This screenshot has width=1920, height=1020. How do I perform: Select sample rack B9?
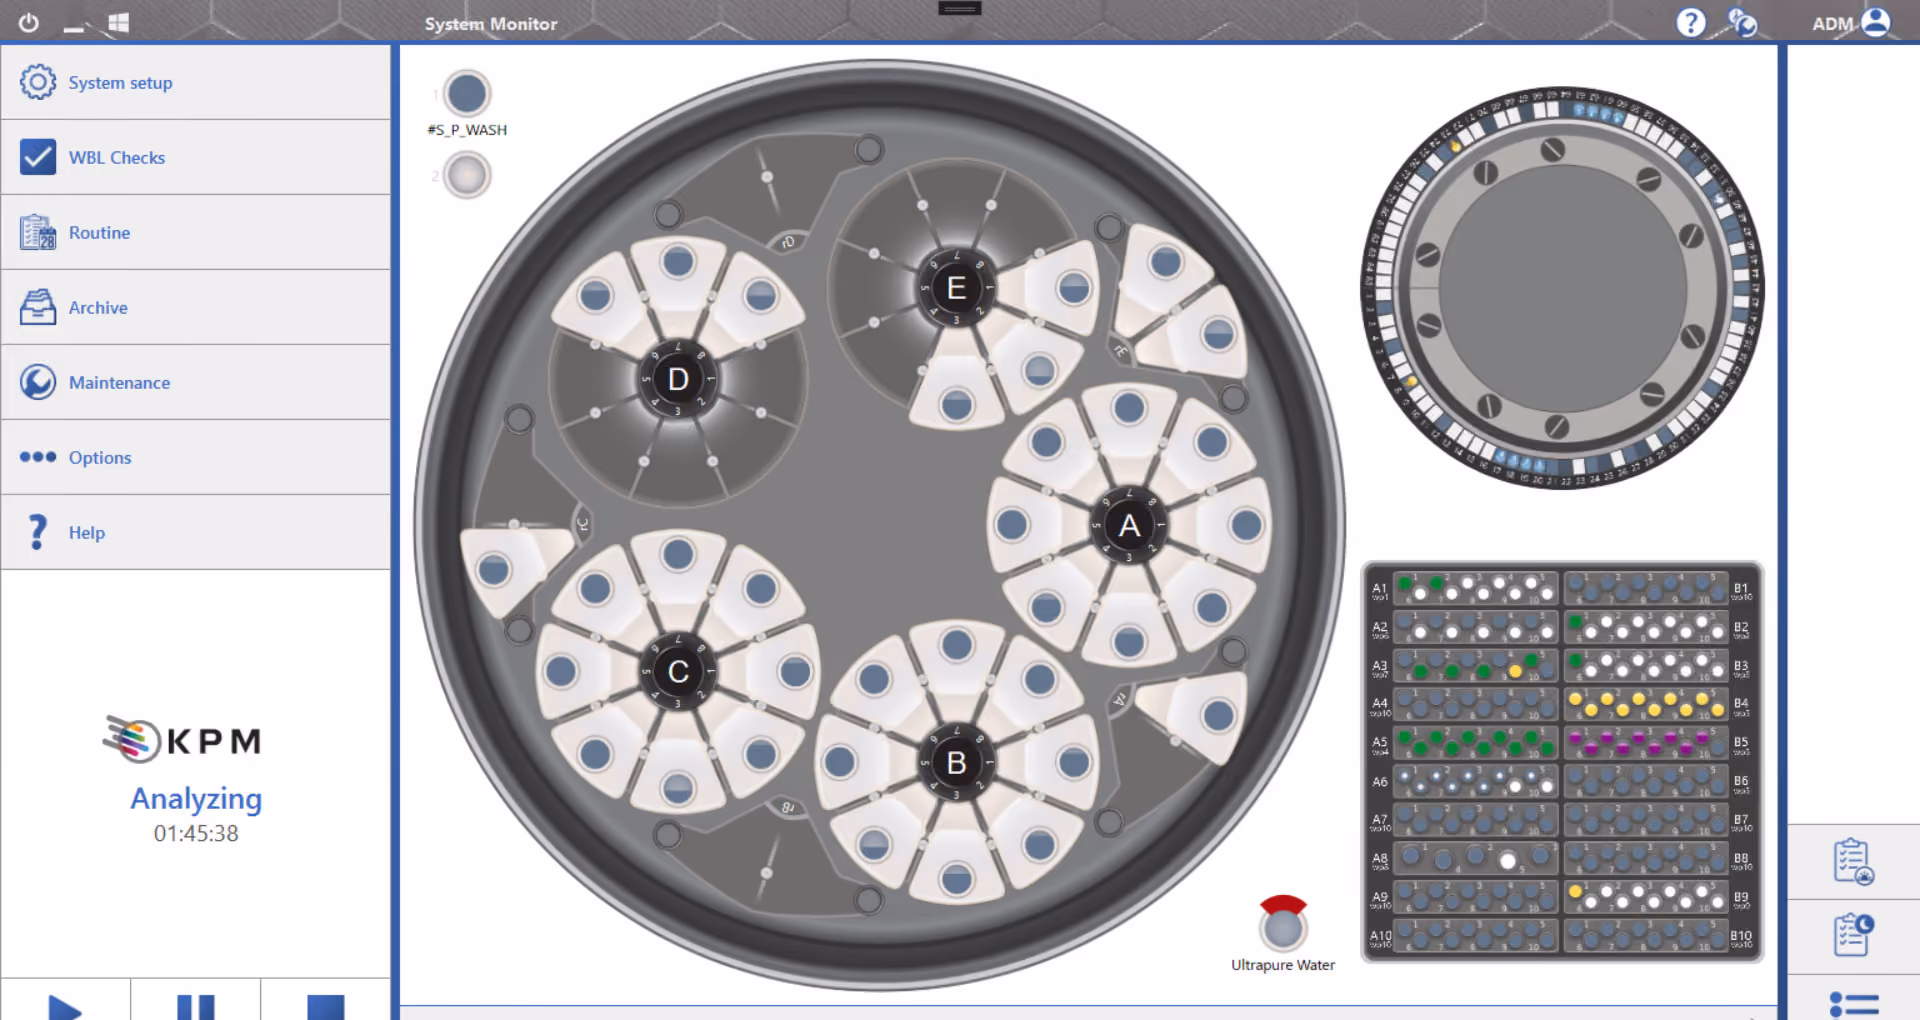click(x=1646, y=897)
